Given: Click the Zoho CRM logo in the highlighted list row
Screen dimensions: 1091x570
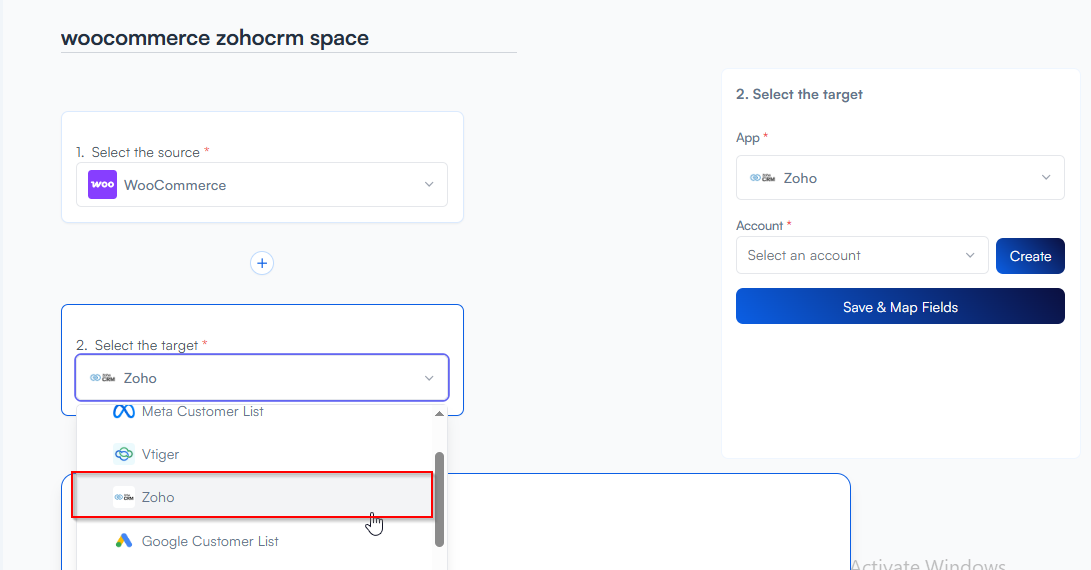Looking at the screenshot, I should click(124, 497).
